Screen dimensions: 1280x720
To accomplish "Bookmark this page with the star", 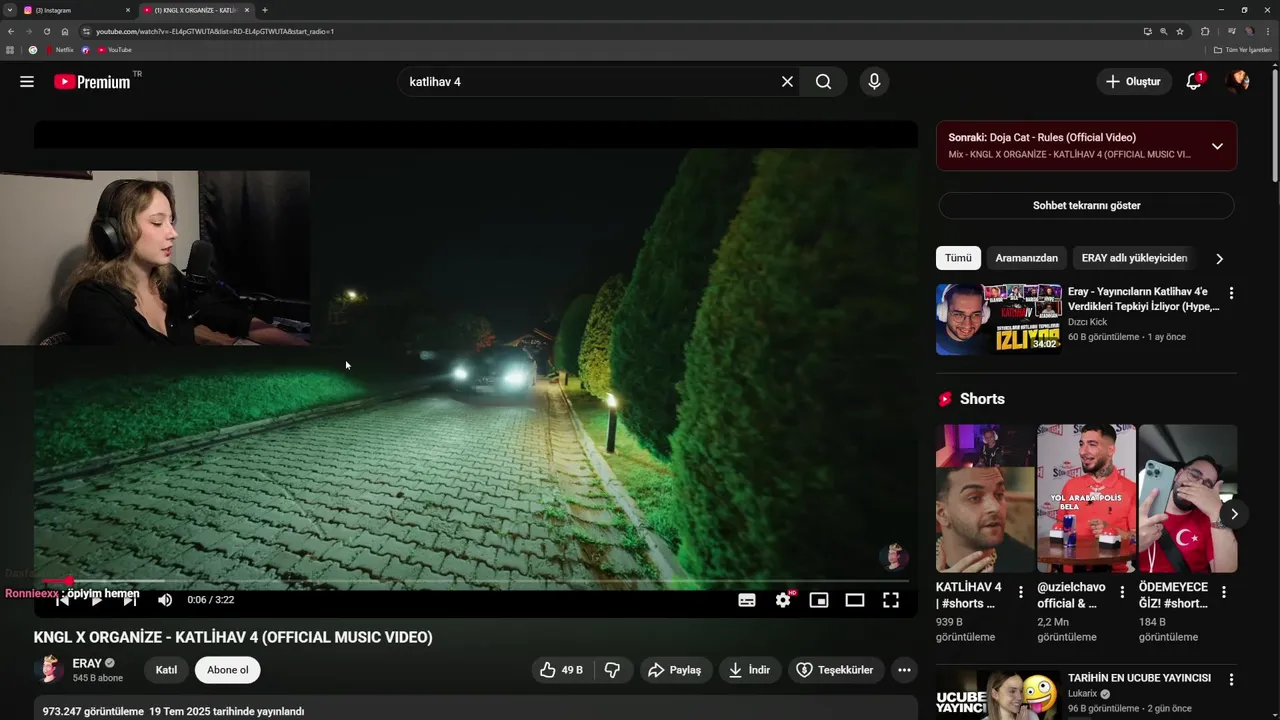I will (x=1180, y=31).
